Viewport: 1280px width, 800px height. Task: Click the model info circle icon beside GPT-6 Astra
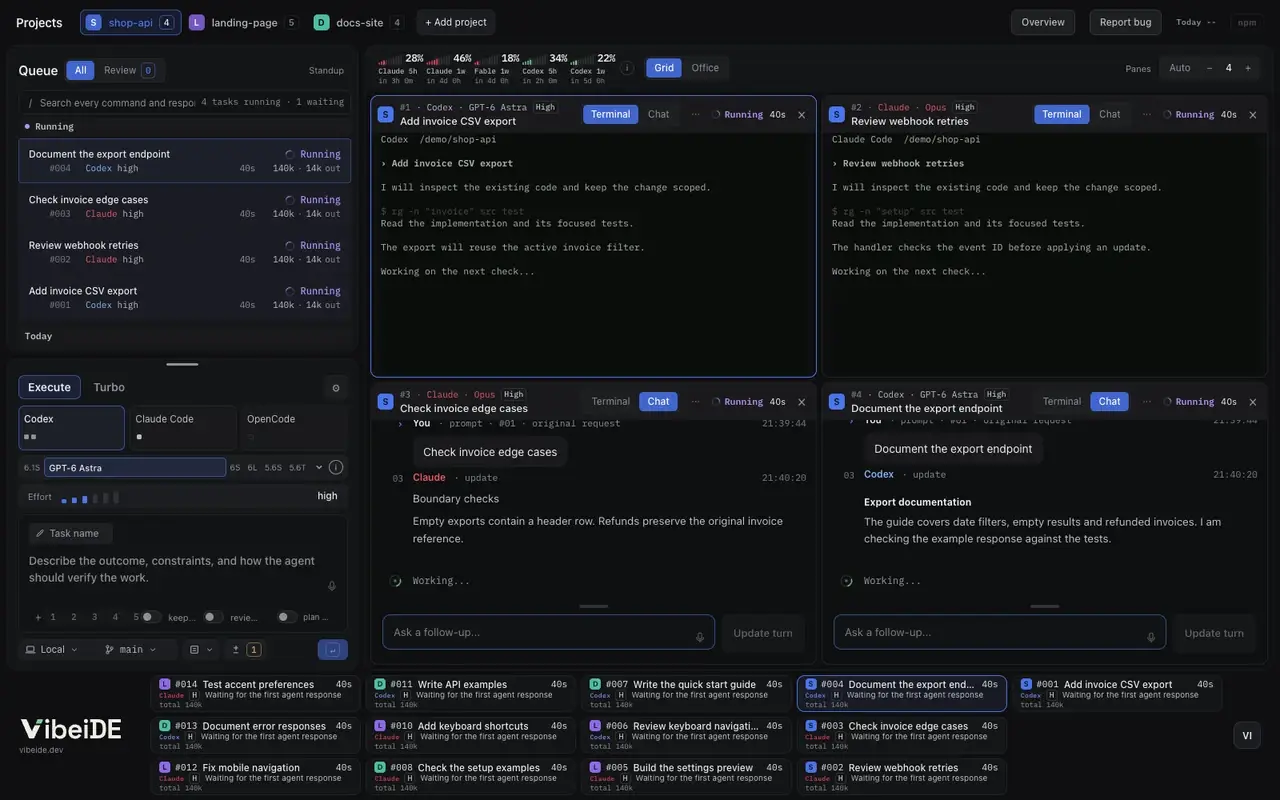(x=336, y=467)
